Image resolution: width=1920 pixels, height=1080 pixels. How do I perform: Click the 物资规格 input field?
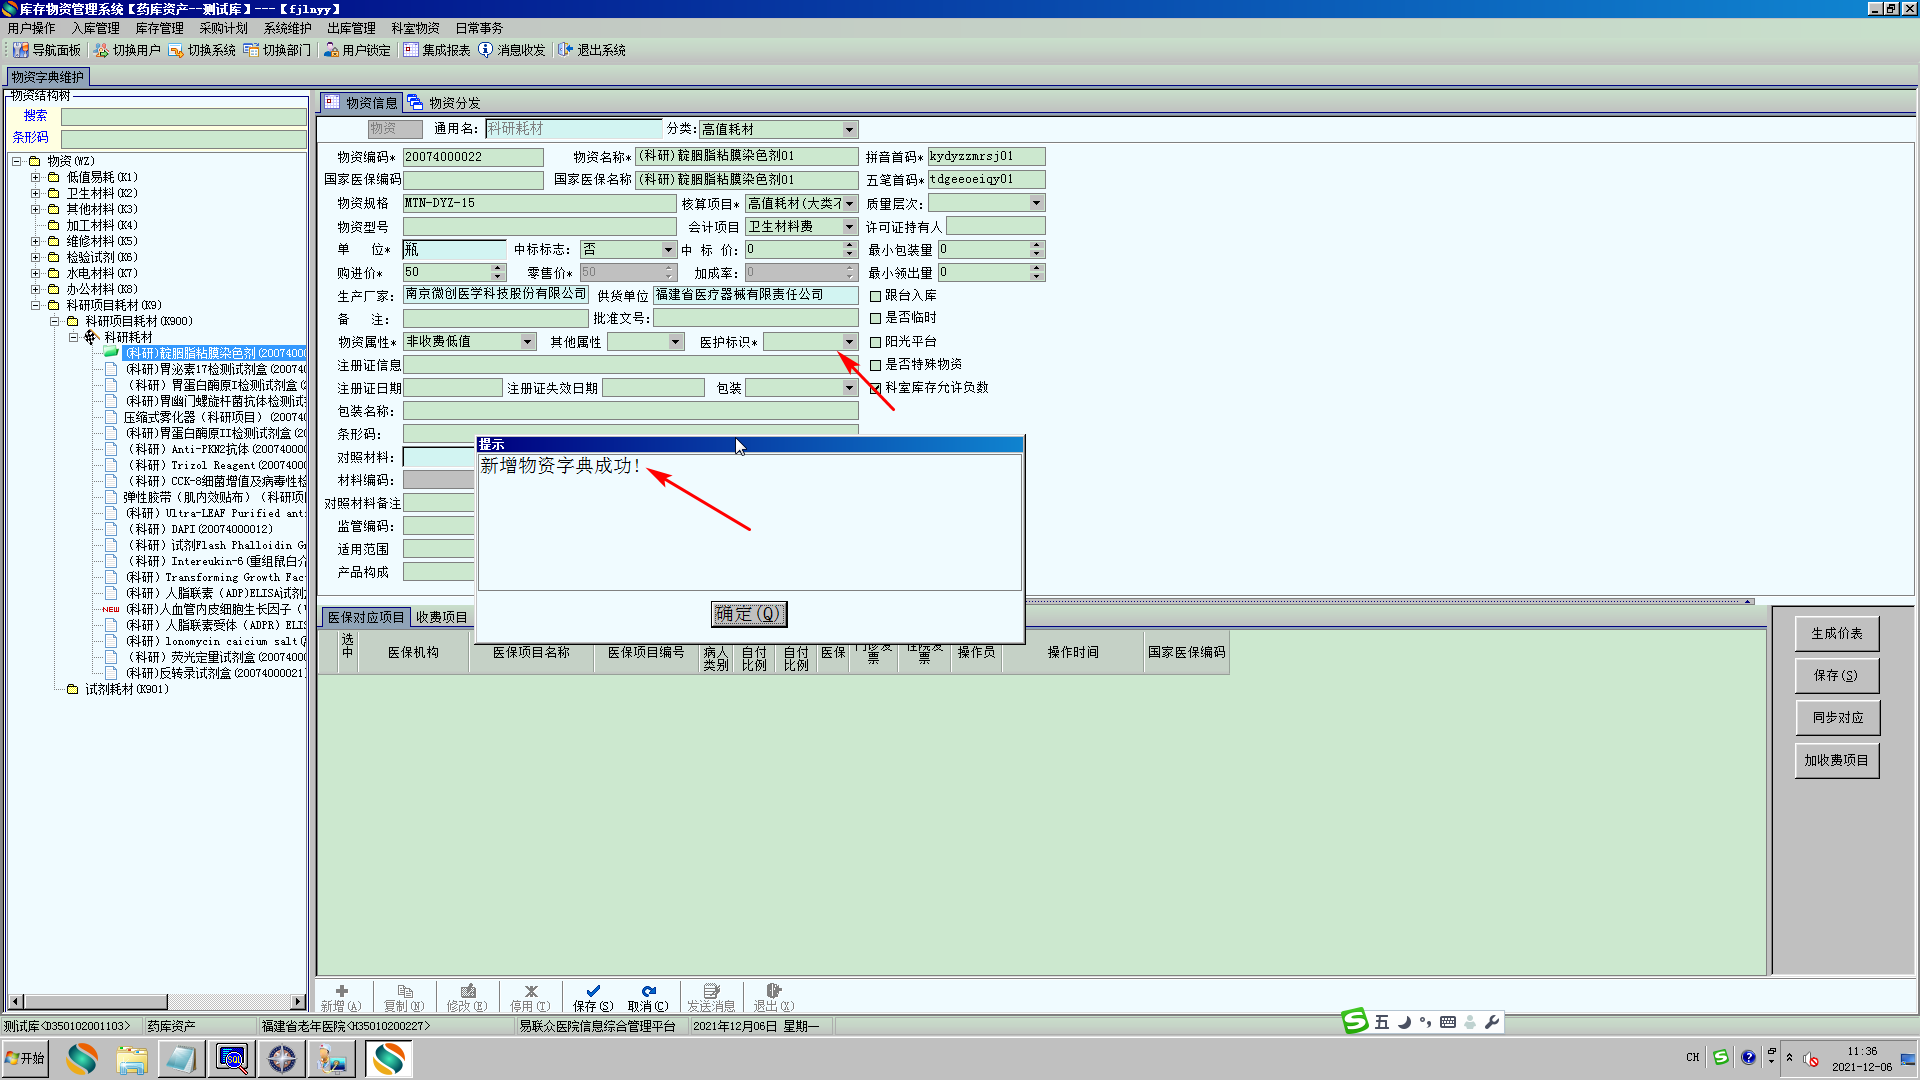click(538, 204)
